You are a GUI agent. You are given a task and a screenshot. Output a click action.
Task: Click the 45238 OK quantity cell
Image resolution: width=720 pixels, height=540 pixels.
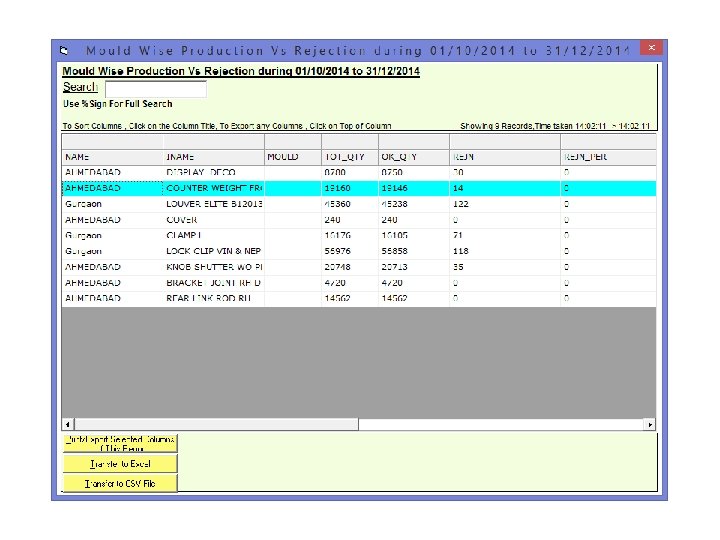click(x=414, y=204)
